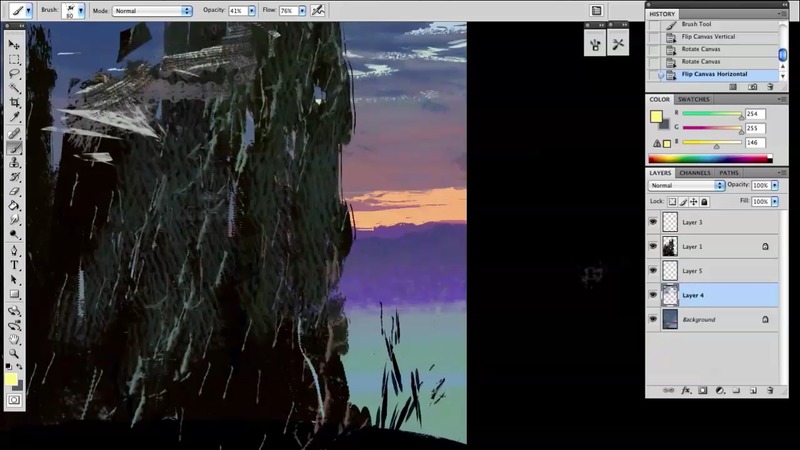Open the brush preset picker arrow
This screenshot has height=450, width=800.
point(81,11)
